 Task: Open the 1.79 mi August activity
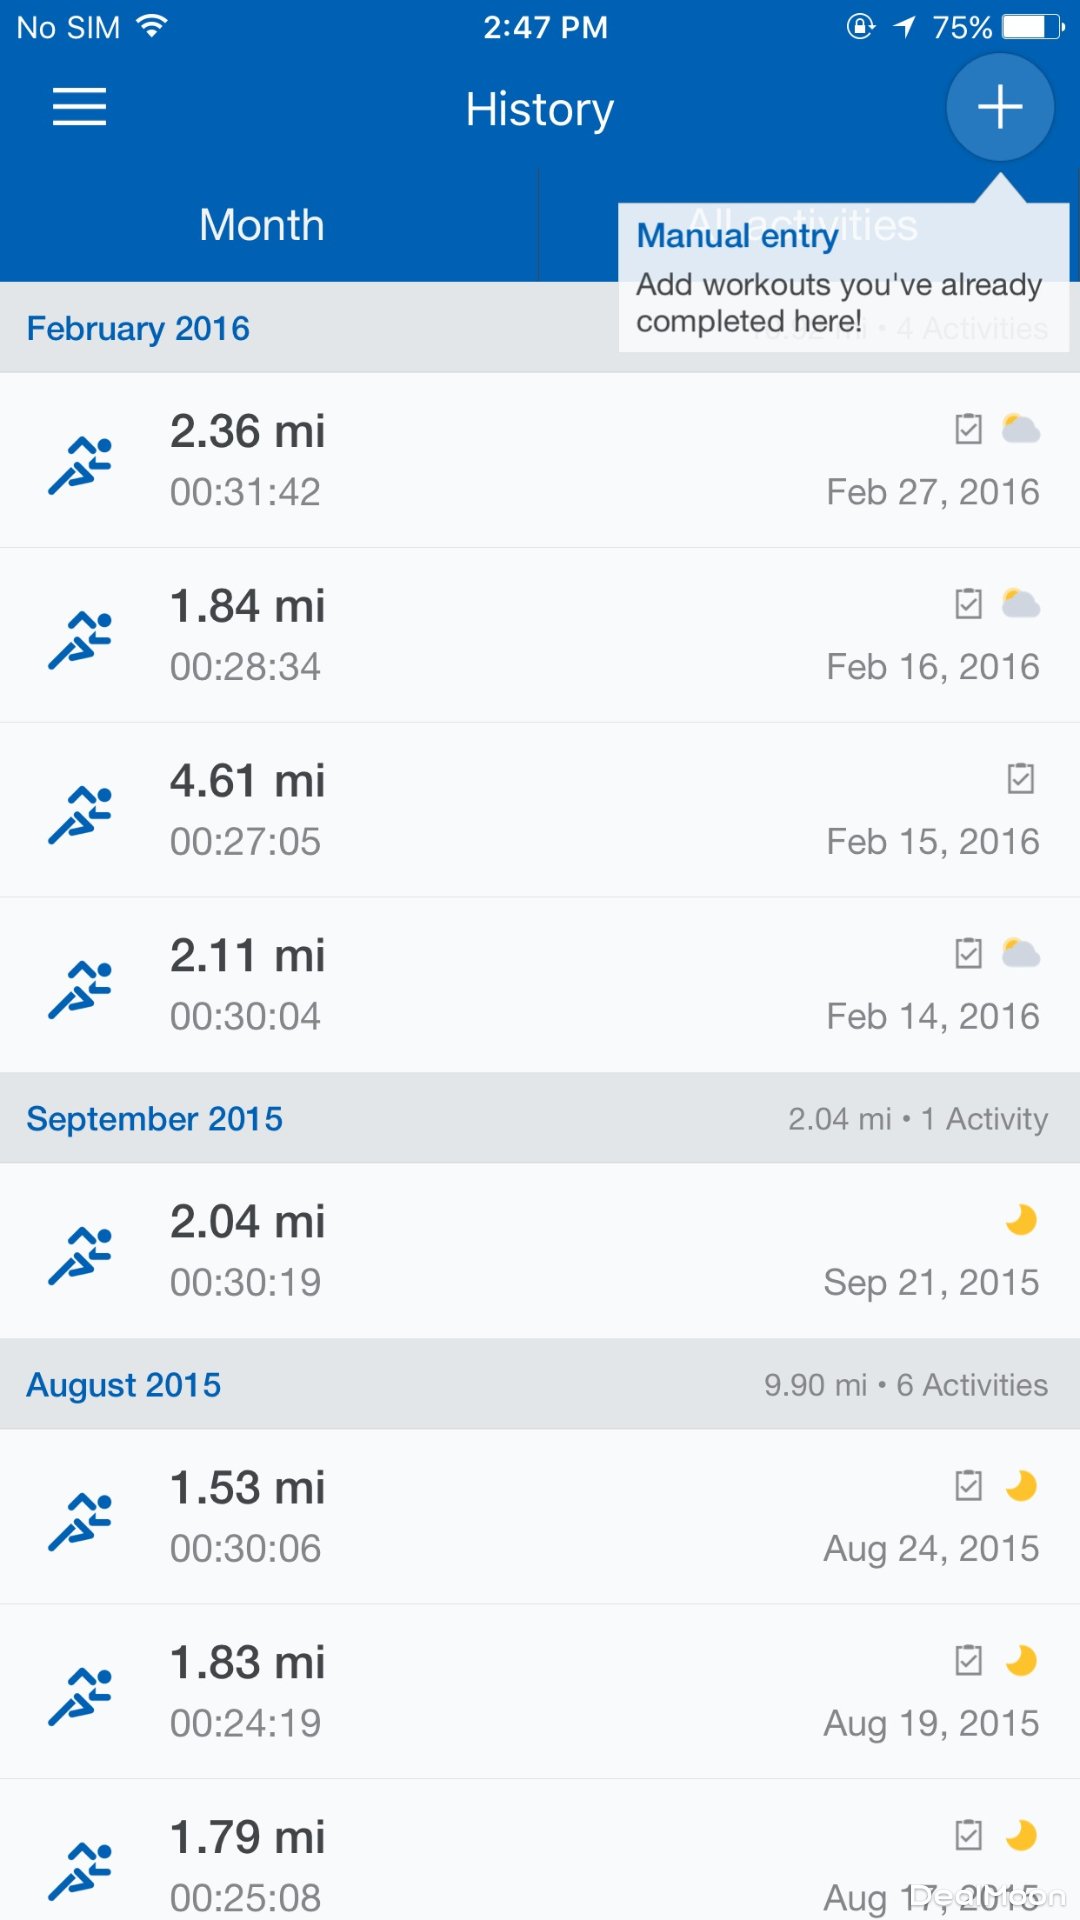pyautogui.click(x=540, y=1860)
